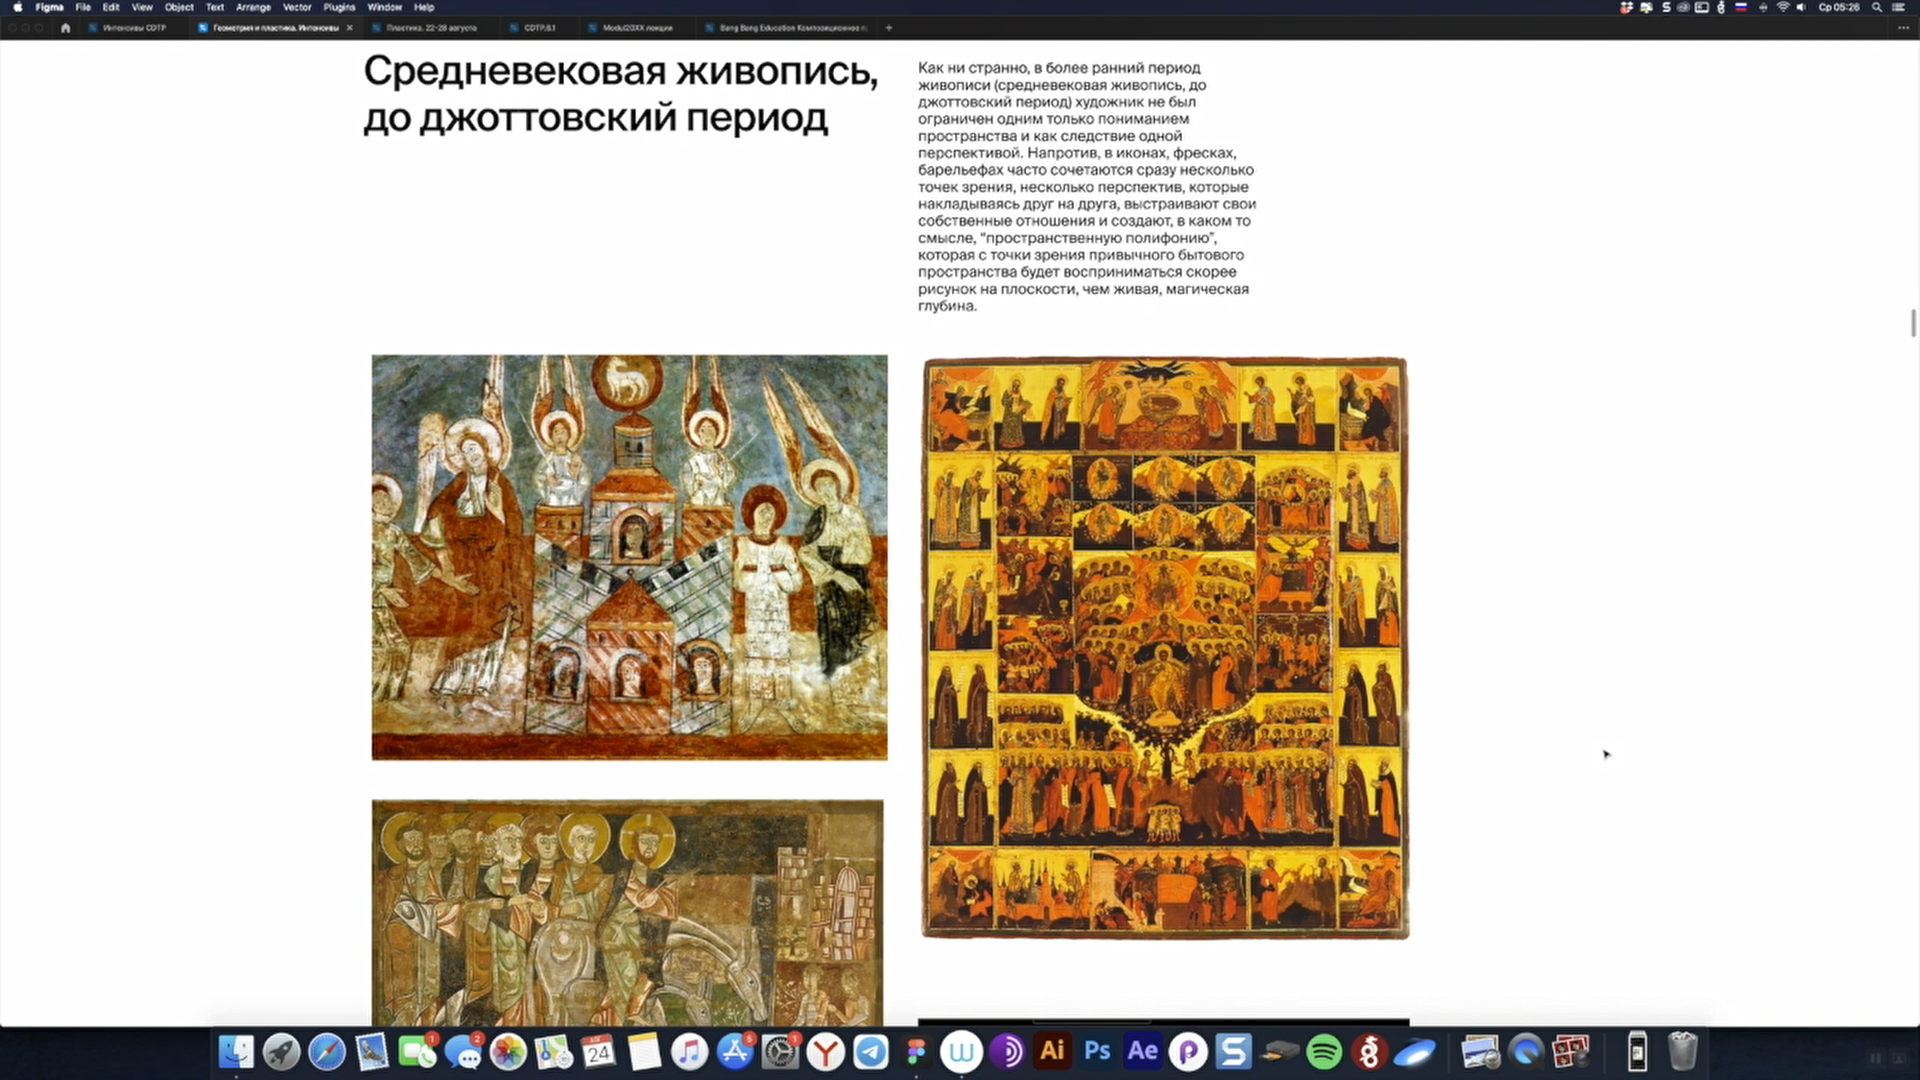Image resolution: width=1920 pixels, height=1080 pixels.
Task: Open the Snagit dock icon
Action: (1233, 1052)
